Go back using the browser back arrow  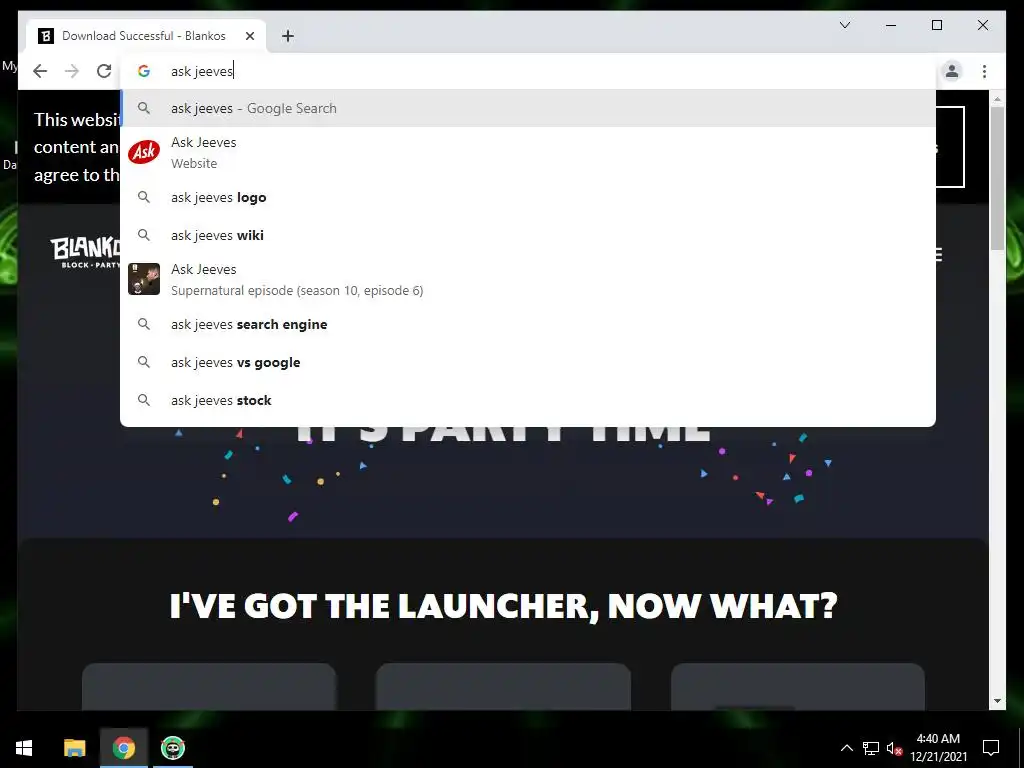click(x=40, y=71)
